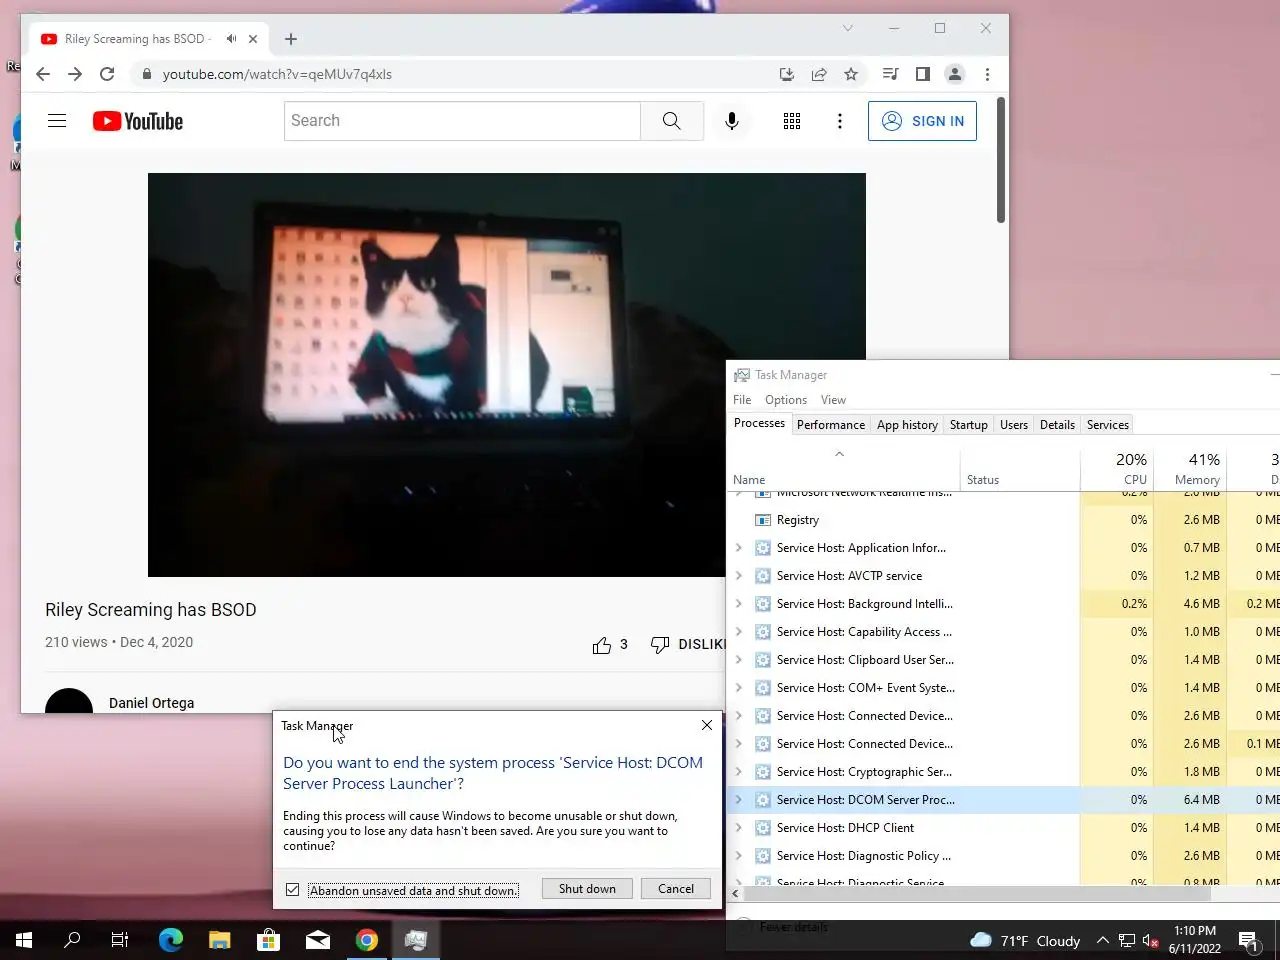
Task: Switch to the Startup tab
Action: tap(968, 425)
